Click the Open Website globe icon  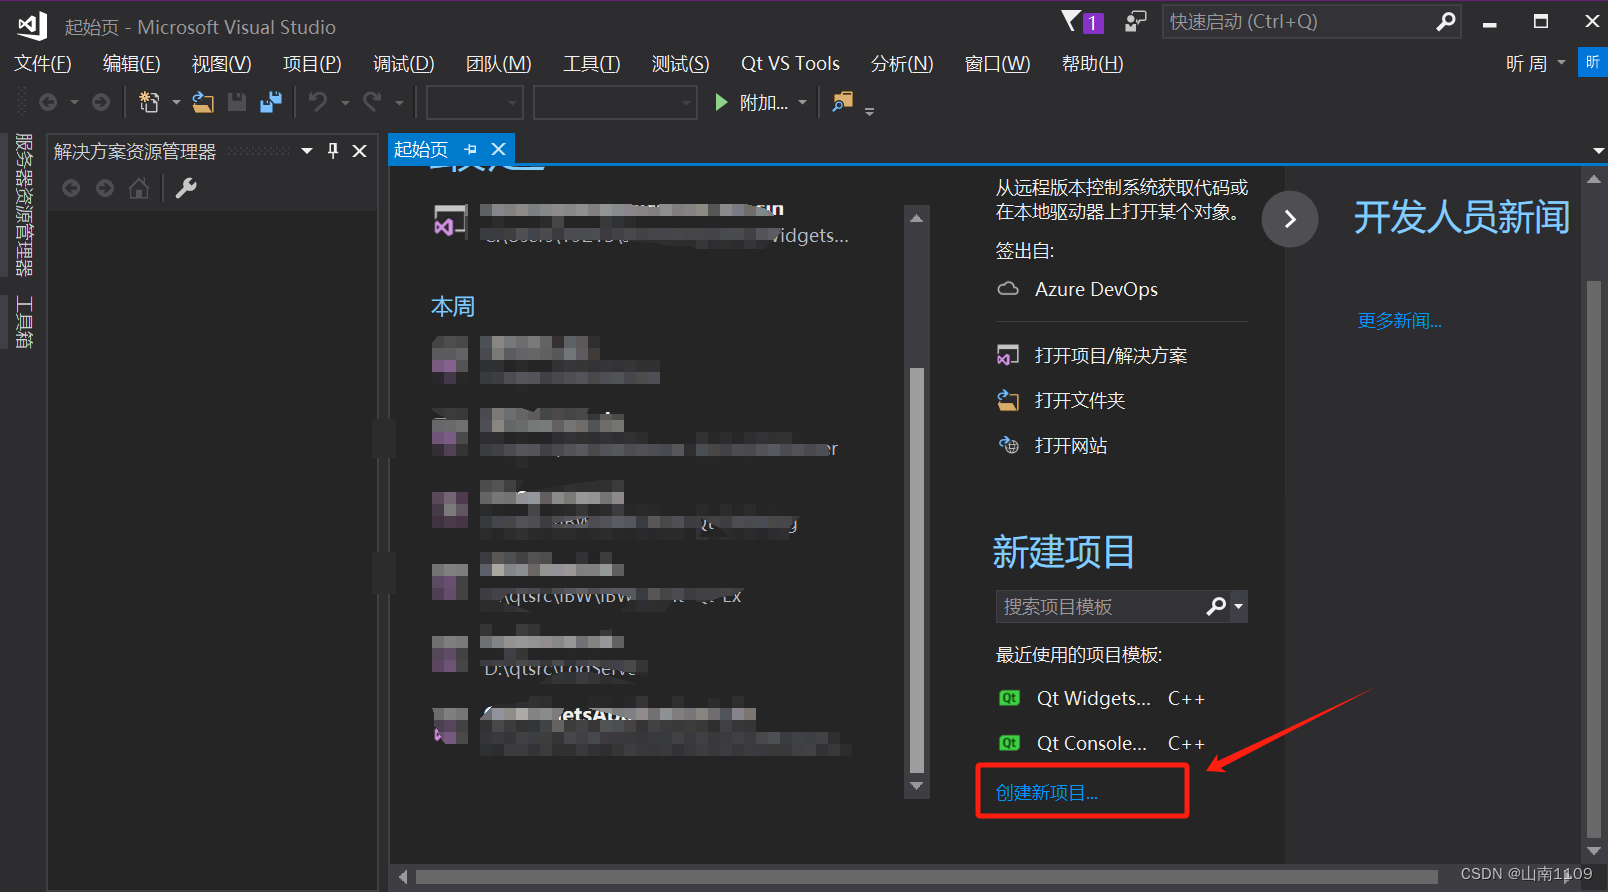point(1008,445)
